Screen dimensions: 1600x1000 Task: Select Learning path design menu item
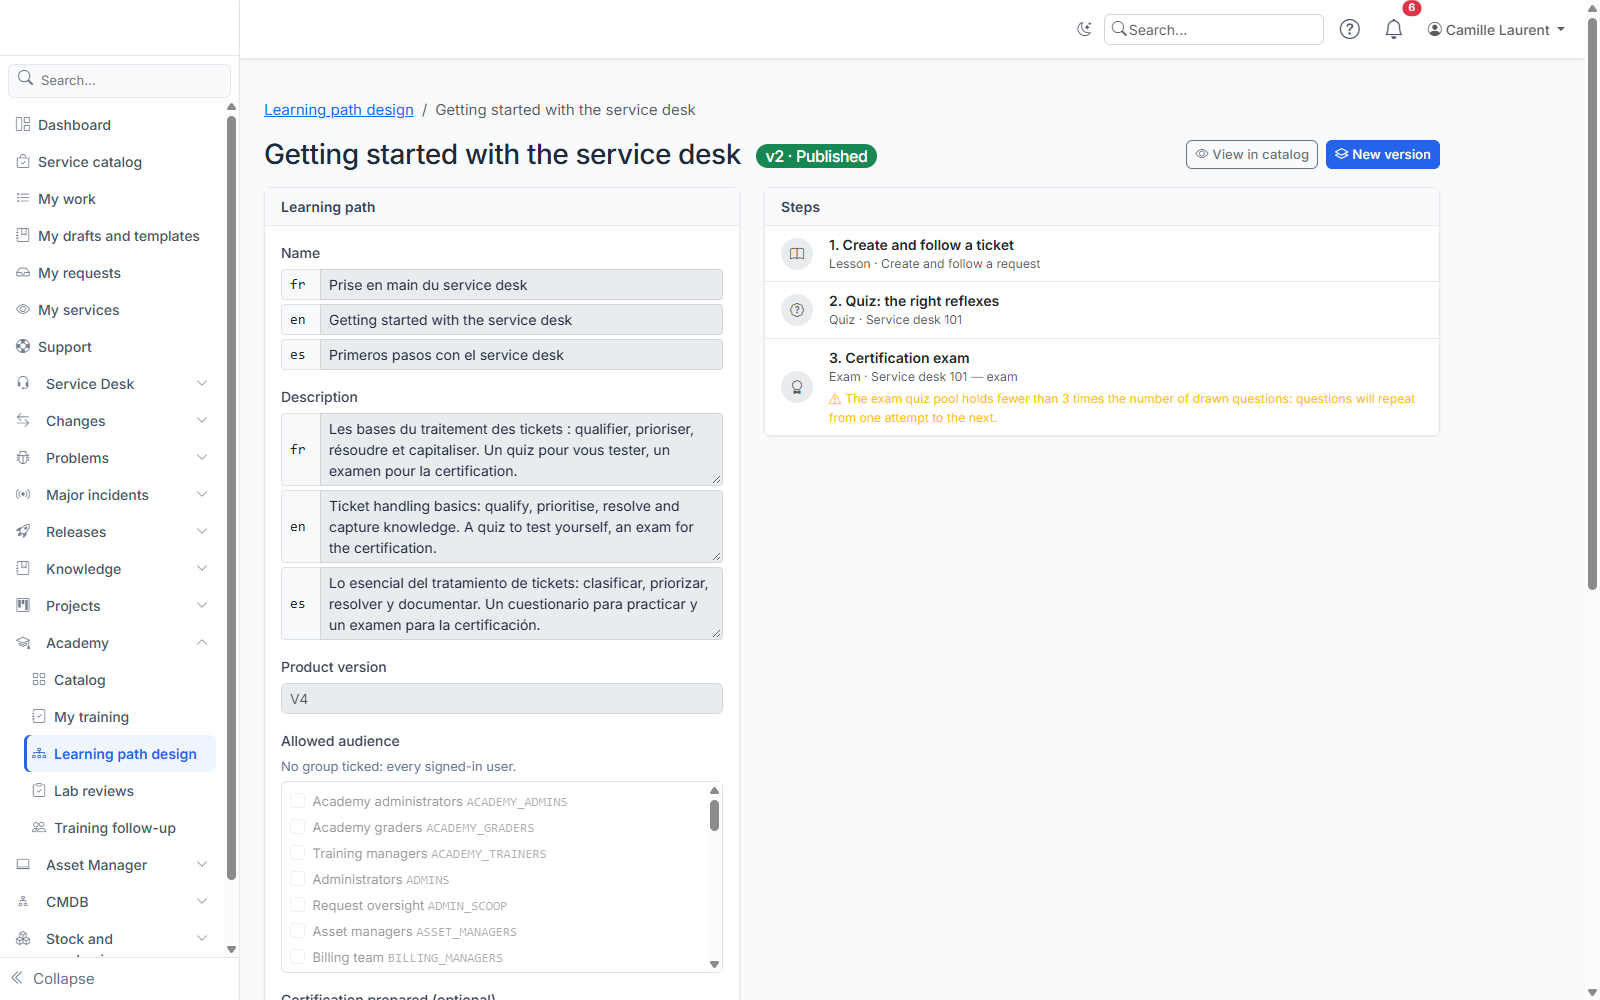tap(120, 754)
